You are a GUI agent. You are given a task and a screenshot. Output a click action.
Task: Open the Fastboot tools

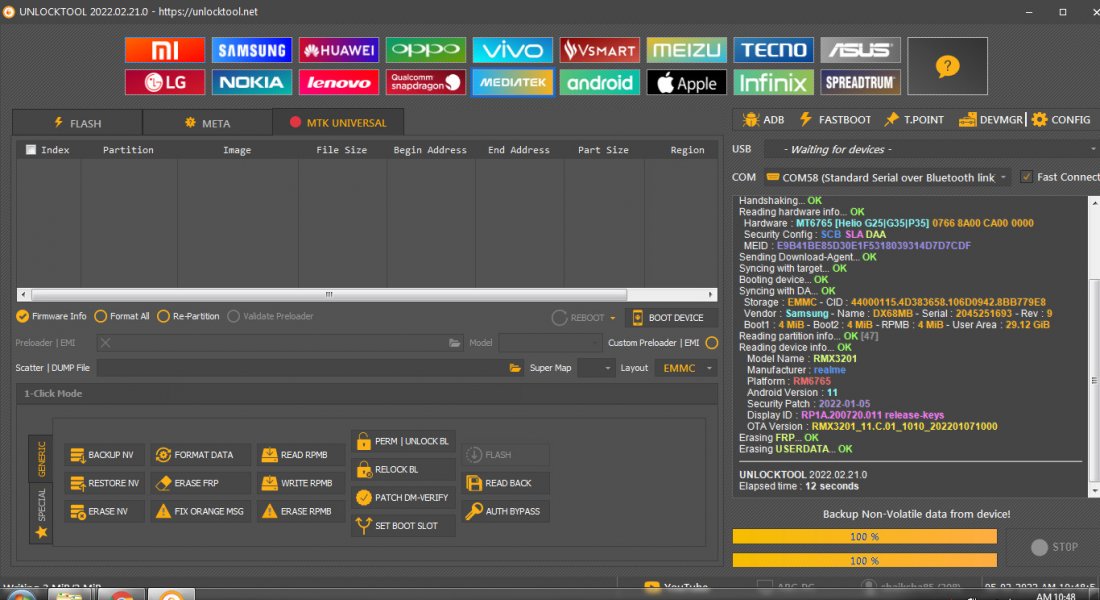(x=836, y=119)
